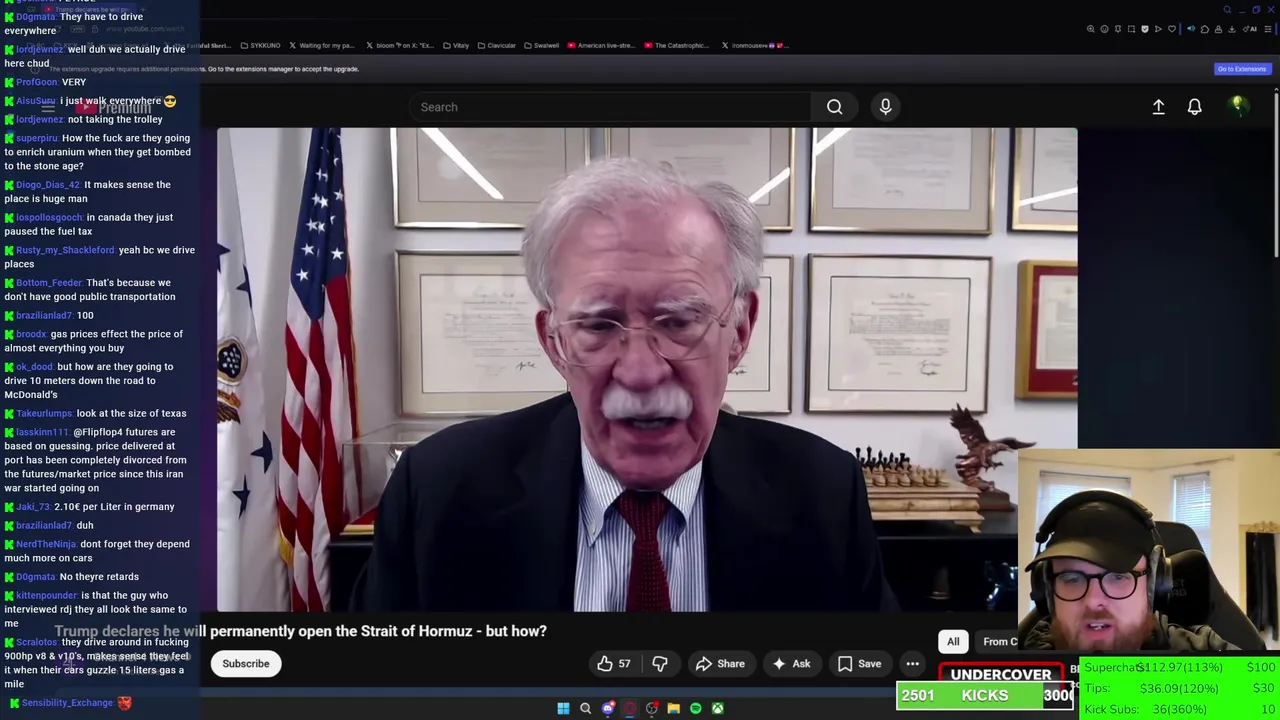Focus the YouTube Search input field

(x=611, y=107)
